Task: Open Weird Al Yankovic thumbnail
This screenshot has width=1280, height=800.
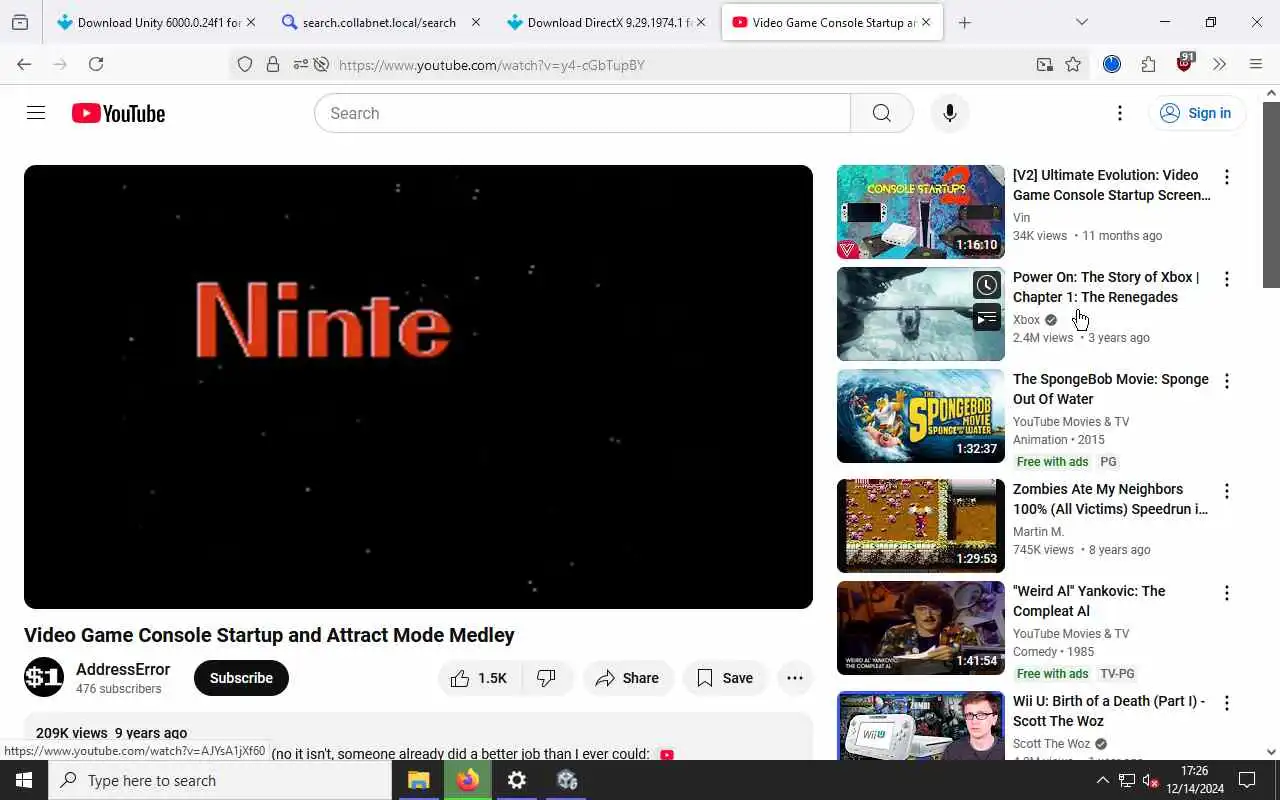Action: pyautogui.click(x=920, y=628)
